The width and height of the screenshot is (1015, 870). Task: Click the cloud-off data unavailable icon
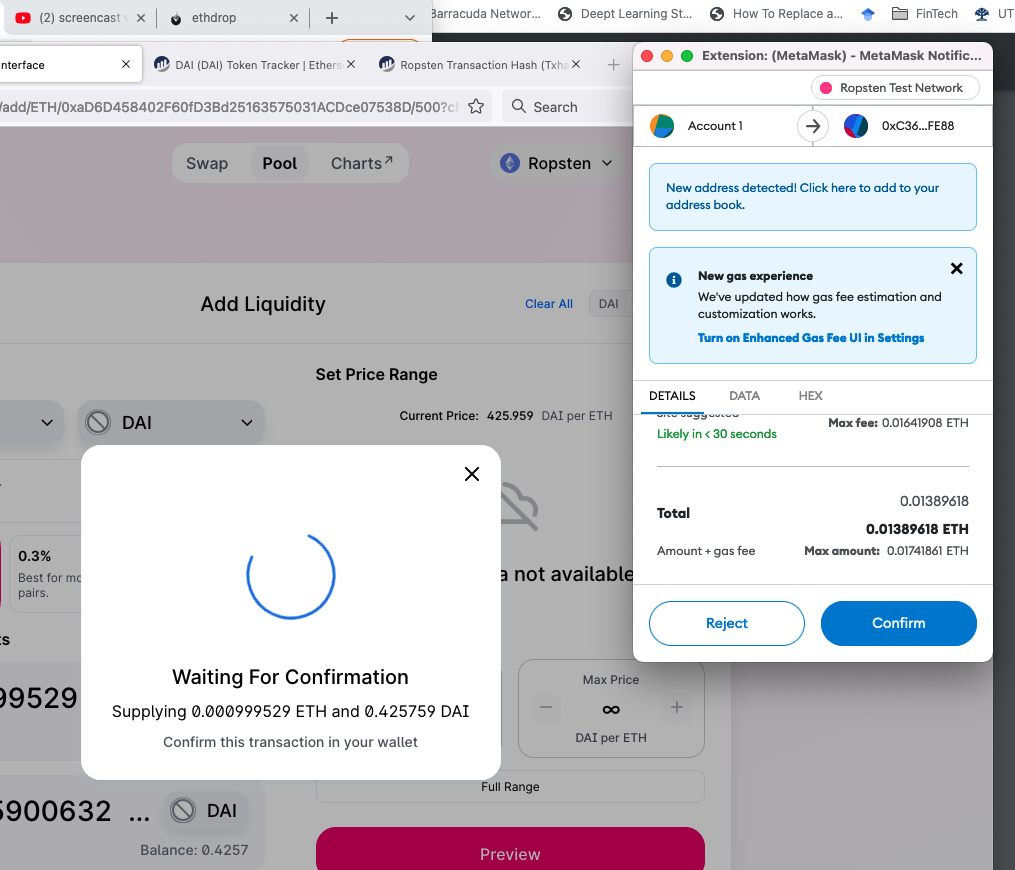point(520,506)
